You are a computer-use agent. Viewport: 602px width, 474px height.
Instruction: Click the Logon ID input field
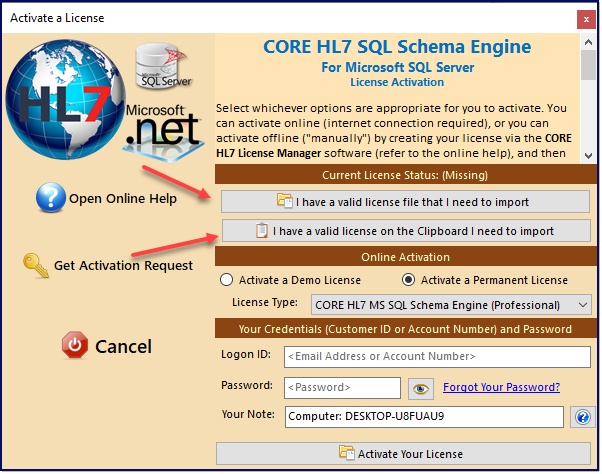(437, 357)
